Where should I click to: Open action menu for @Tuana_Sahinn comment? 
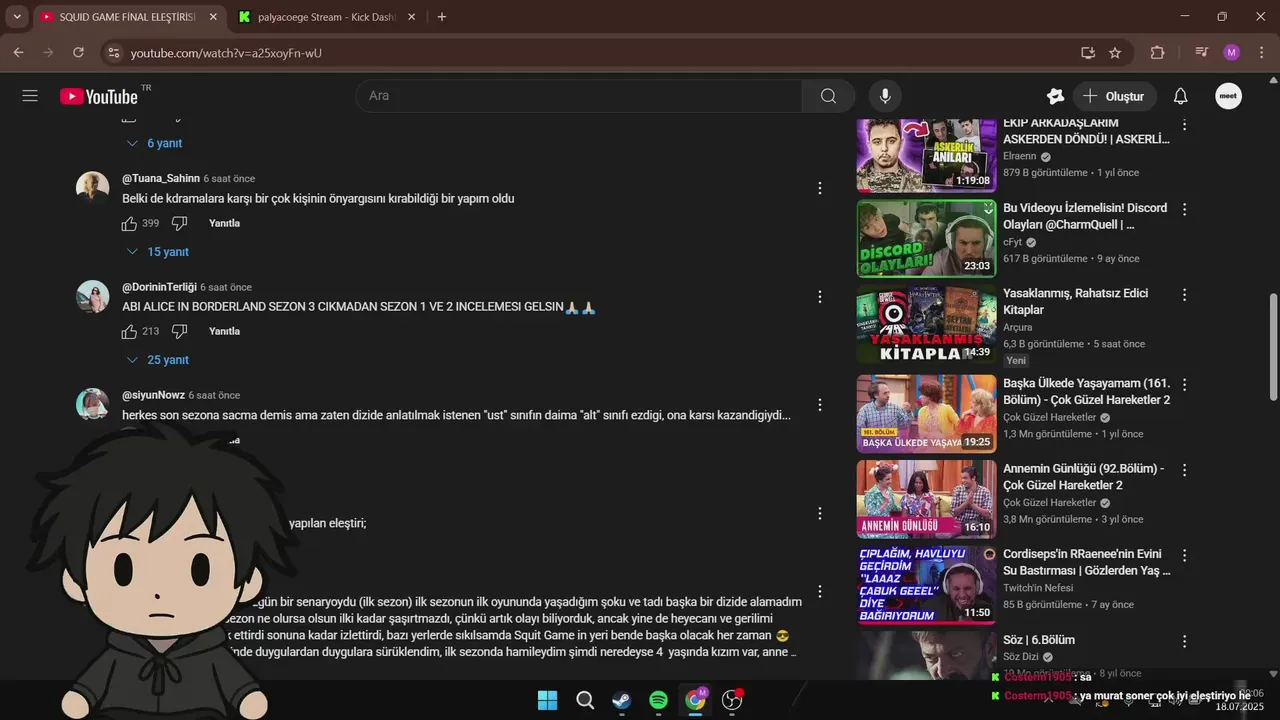click(820, 188)
